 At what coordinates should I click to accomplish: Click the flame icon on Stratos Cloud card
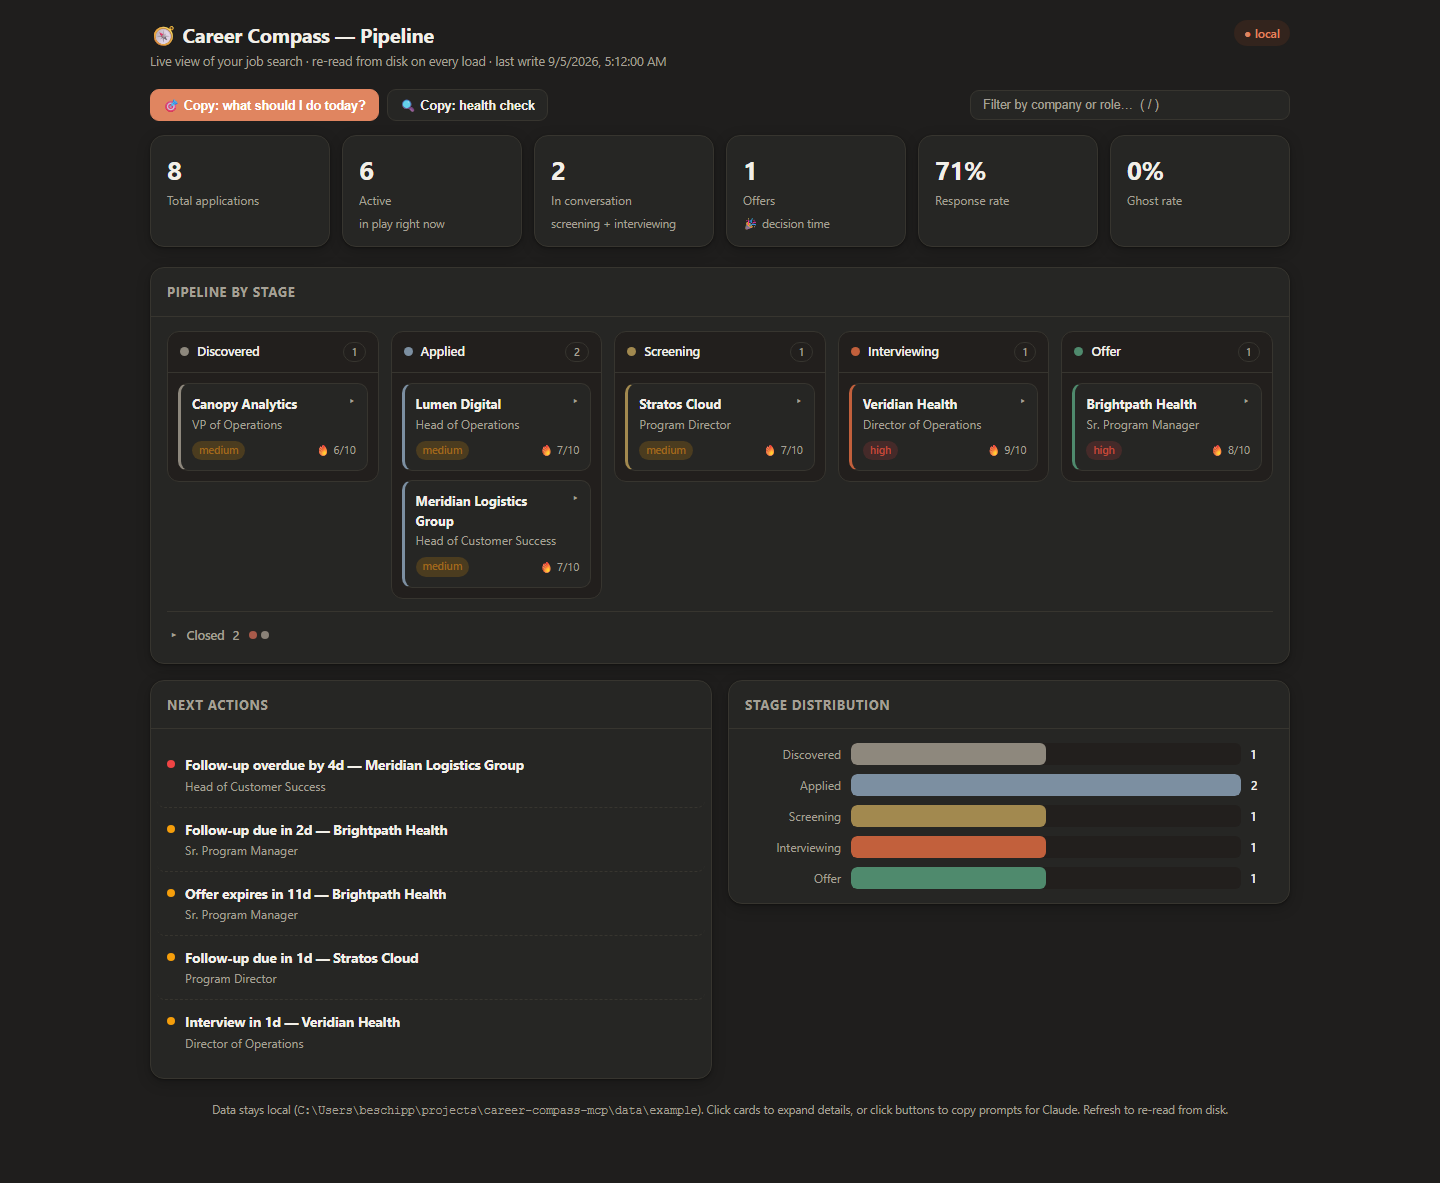click(770, 451)
